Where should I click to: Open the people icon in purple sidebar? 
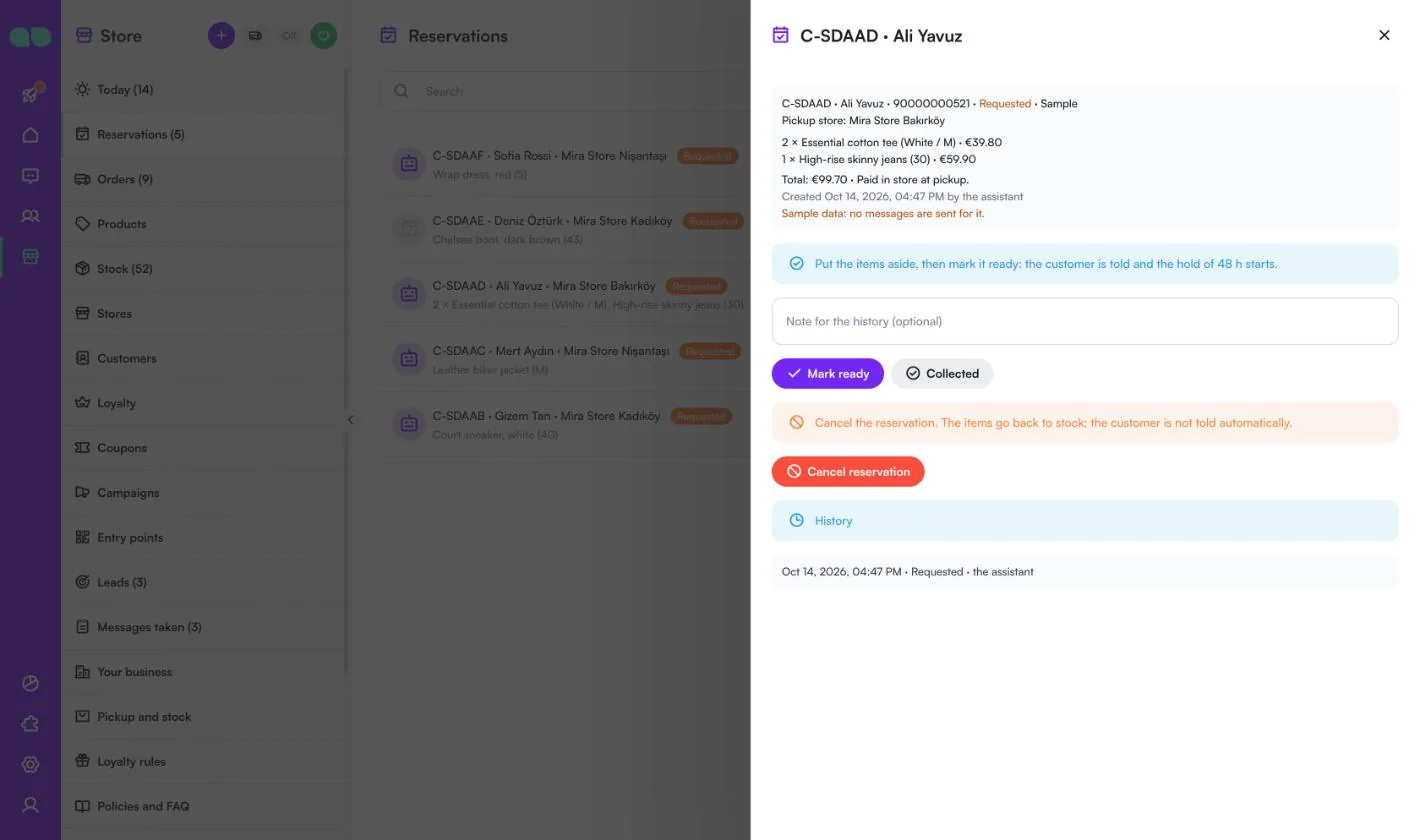click(30, 216)
